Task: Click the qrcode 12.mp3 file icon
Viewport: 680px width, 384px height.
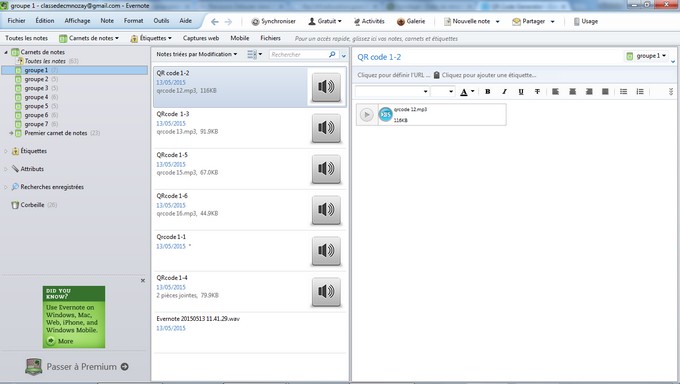Action: [386, 115]
